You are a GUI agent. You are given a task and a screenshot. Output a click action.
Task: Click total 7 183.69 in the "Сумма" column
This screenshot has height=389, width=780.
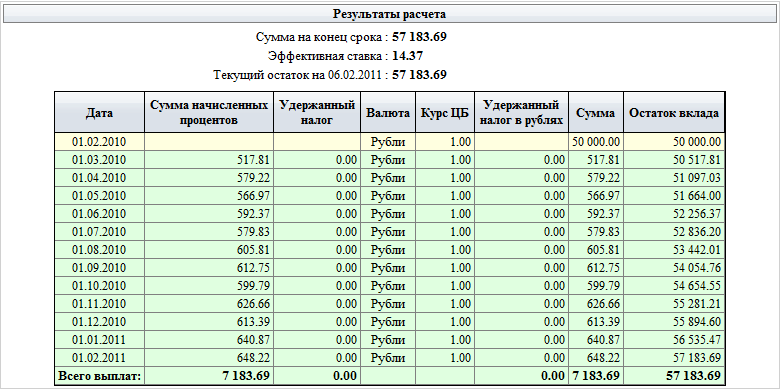click(596, 376)
